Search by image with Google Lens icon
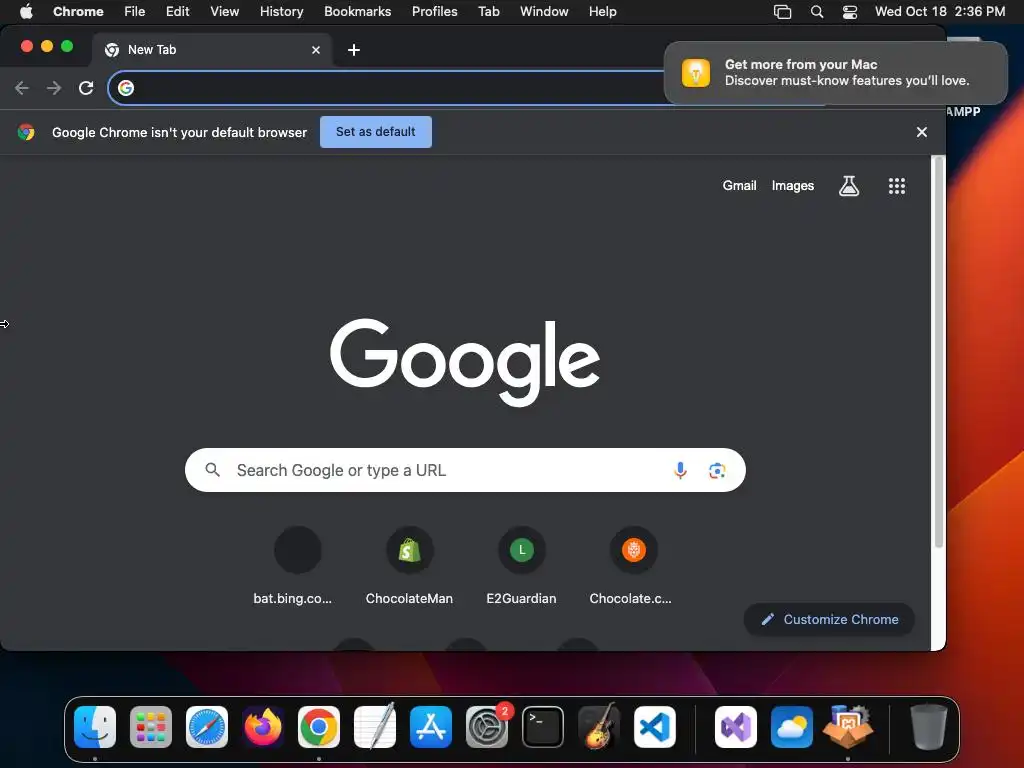The image size is (1024, 768). pyautogui.click(x=717, y=470)
